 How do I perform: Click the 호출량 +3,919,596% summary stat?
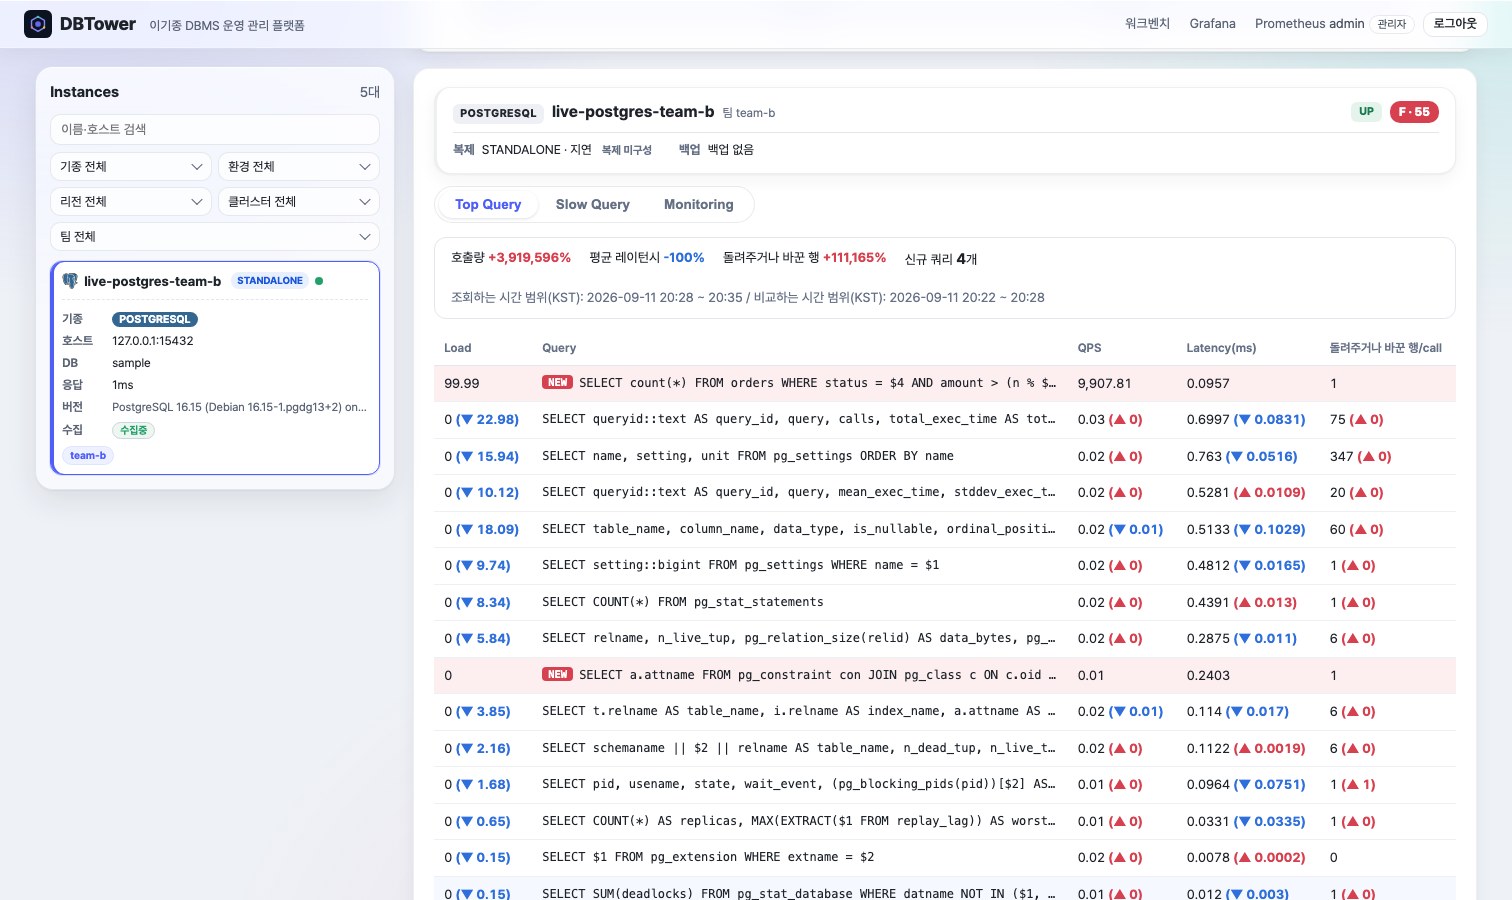511,258
